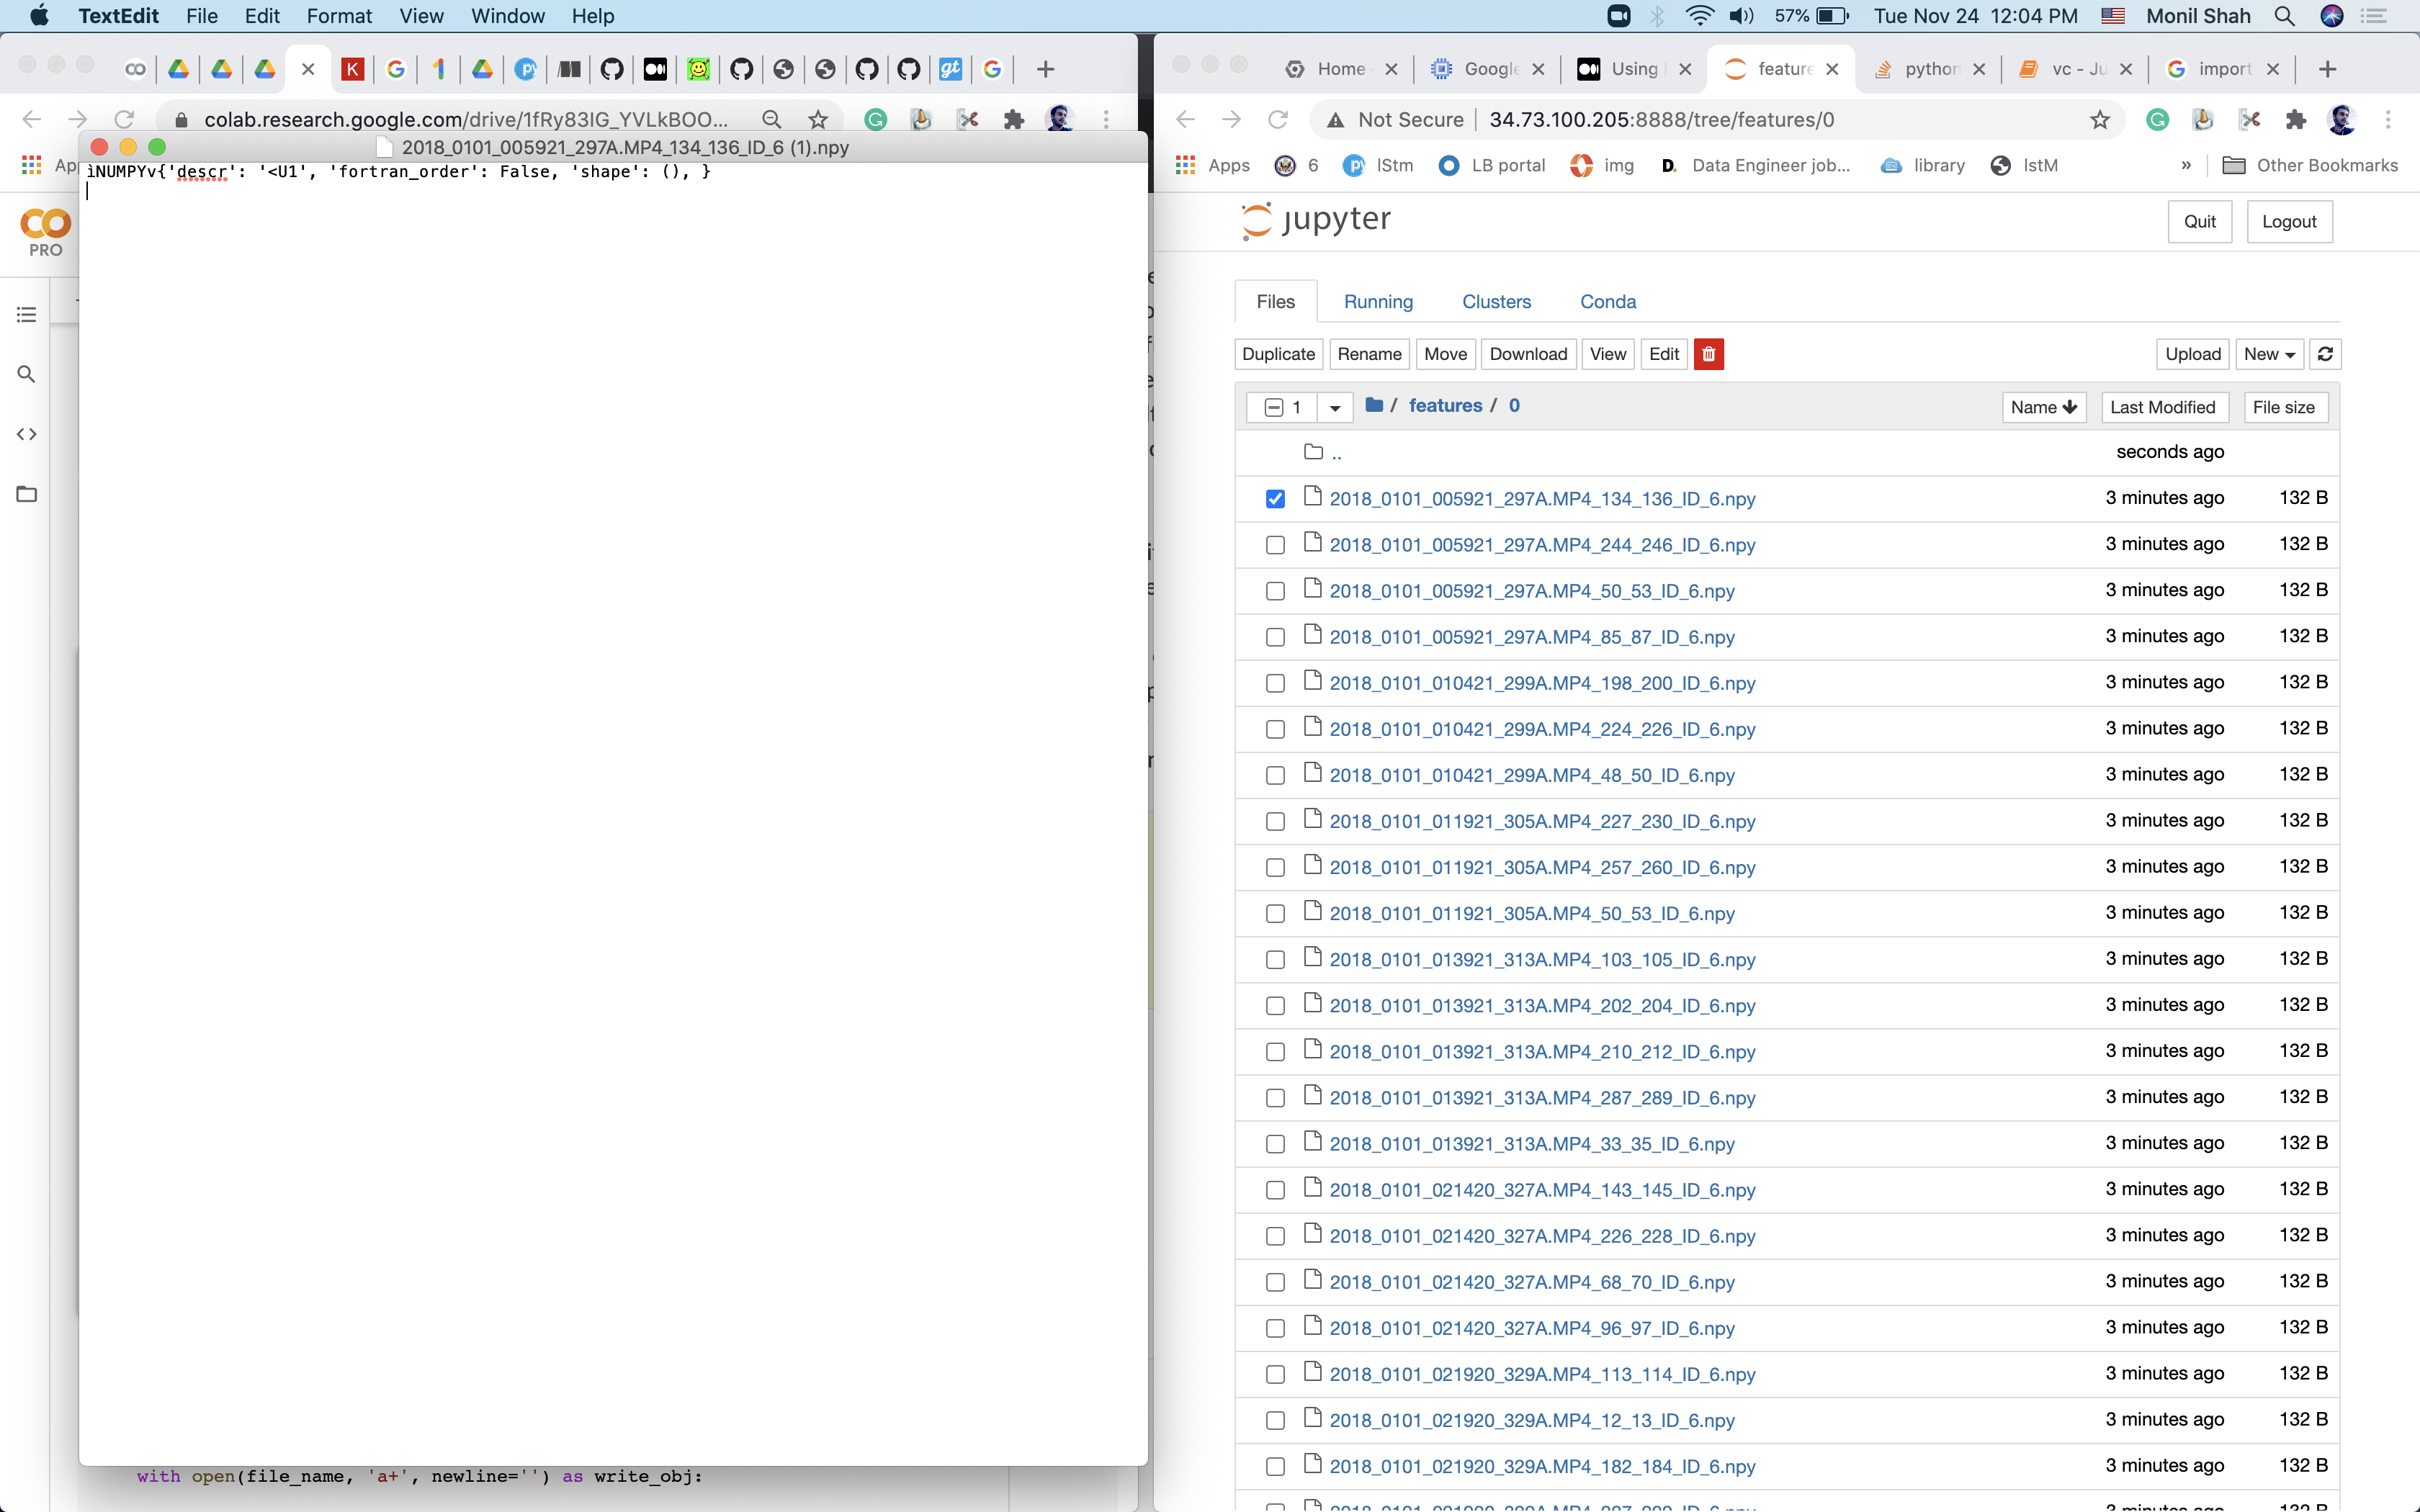Sort files by Last Modified
This screenshot has width=2420, height=1512.
click(2162, 407)
